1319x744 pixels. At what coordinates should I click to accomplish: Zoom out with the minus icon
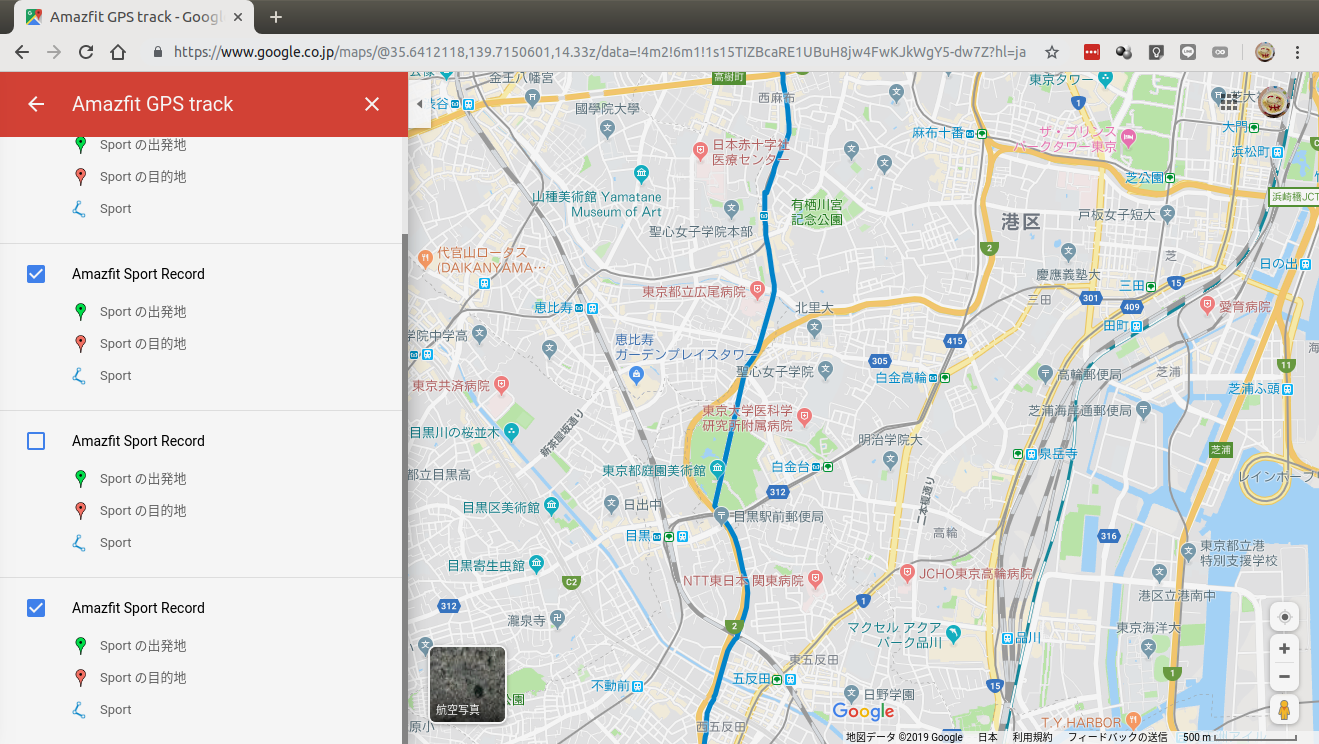1284,676
